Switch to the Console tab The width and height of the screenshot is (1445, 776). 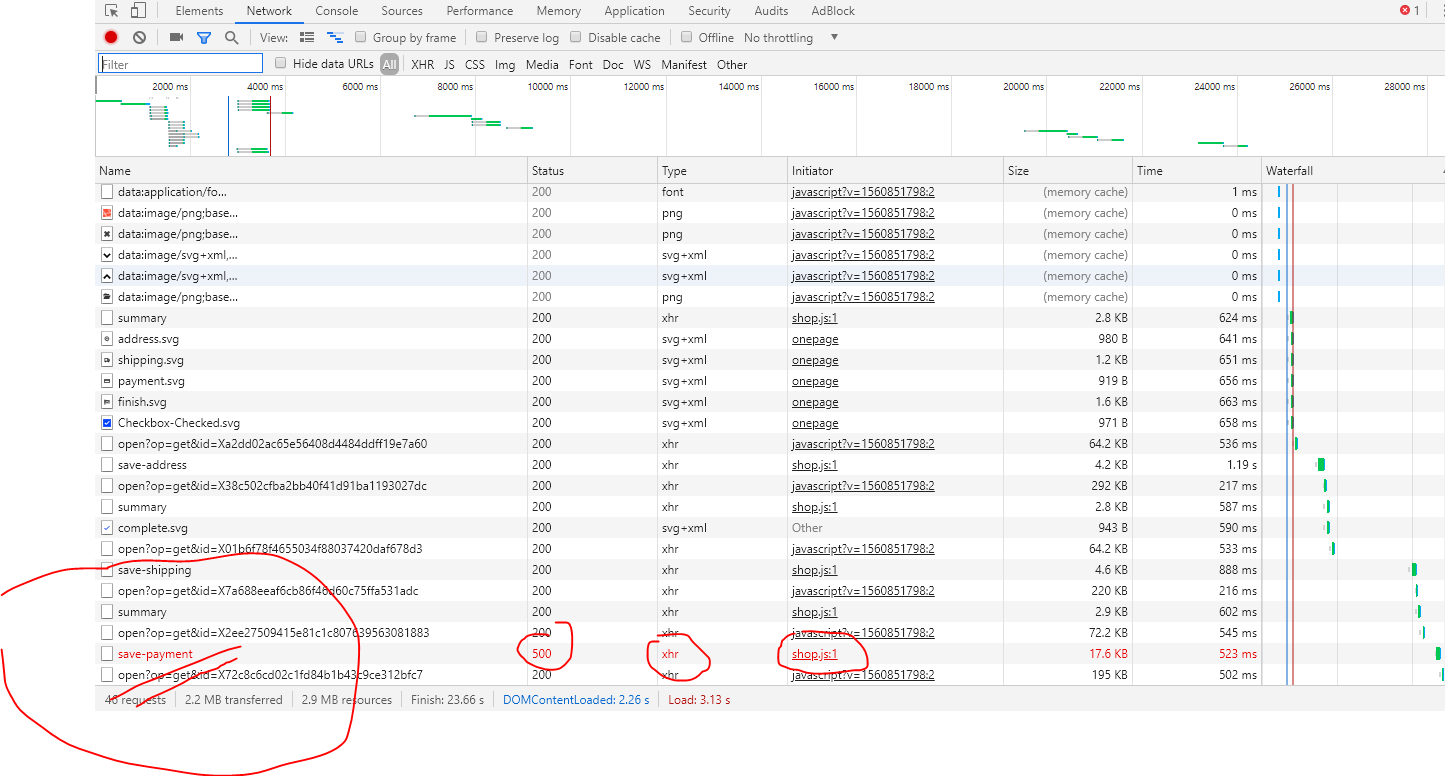click(x=337, y=11)
